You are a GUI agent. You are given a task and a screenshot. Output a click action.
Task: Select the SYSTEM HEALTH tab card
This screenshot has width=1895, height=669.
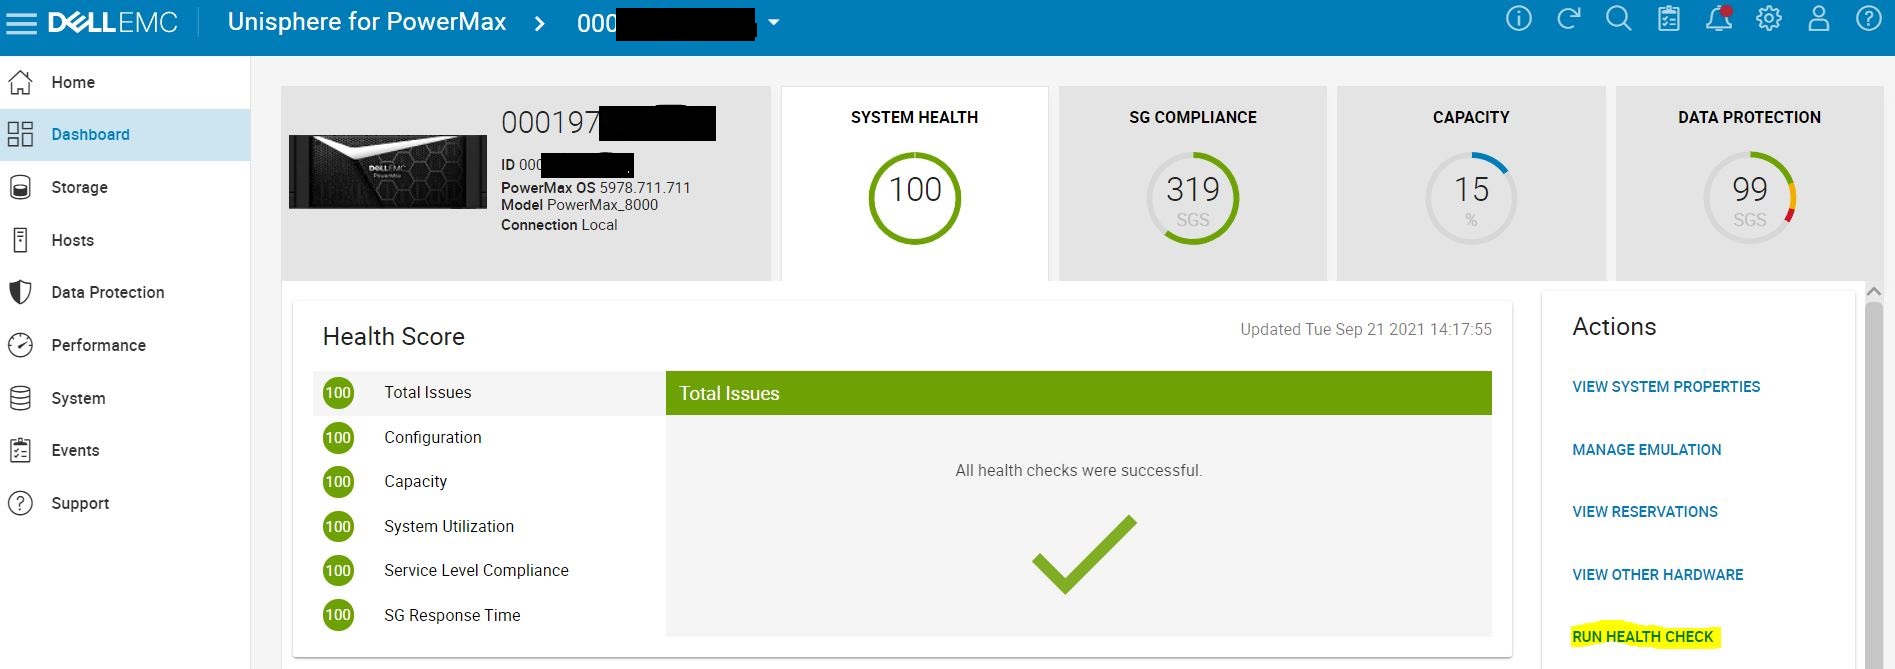click(x=914, y=183)
